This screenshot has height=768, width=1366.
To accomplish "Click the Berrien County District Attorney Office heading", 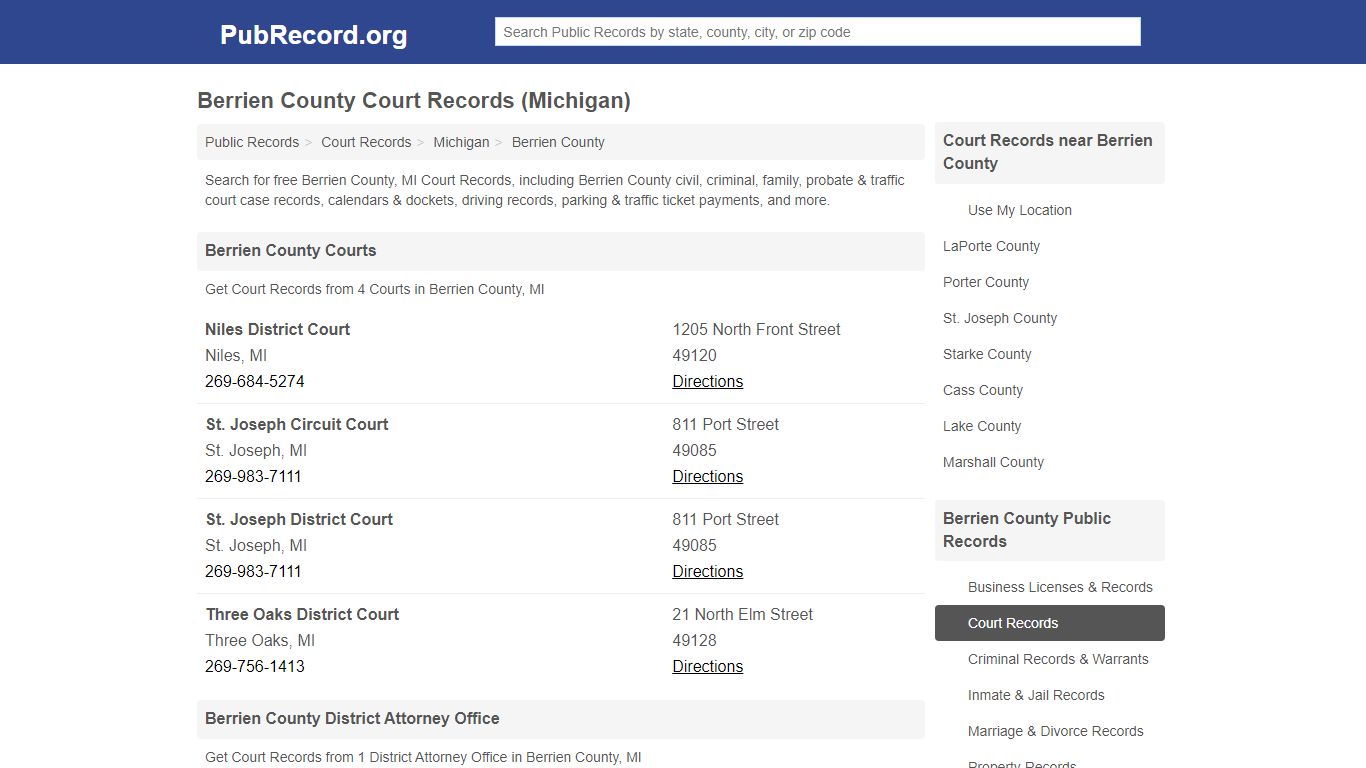I will click(352, 718).
